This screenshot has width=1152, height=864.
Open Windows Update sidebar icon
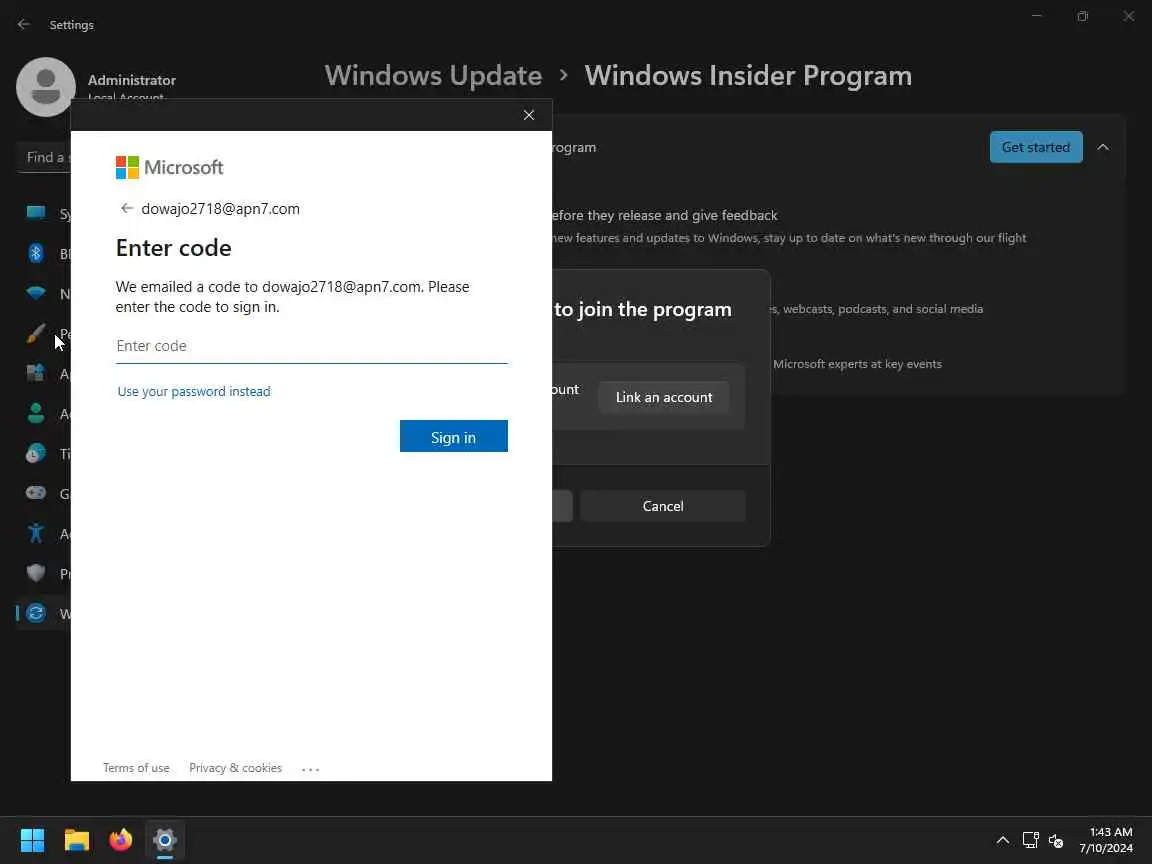coord(35,613)
